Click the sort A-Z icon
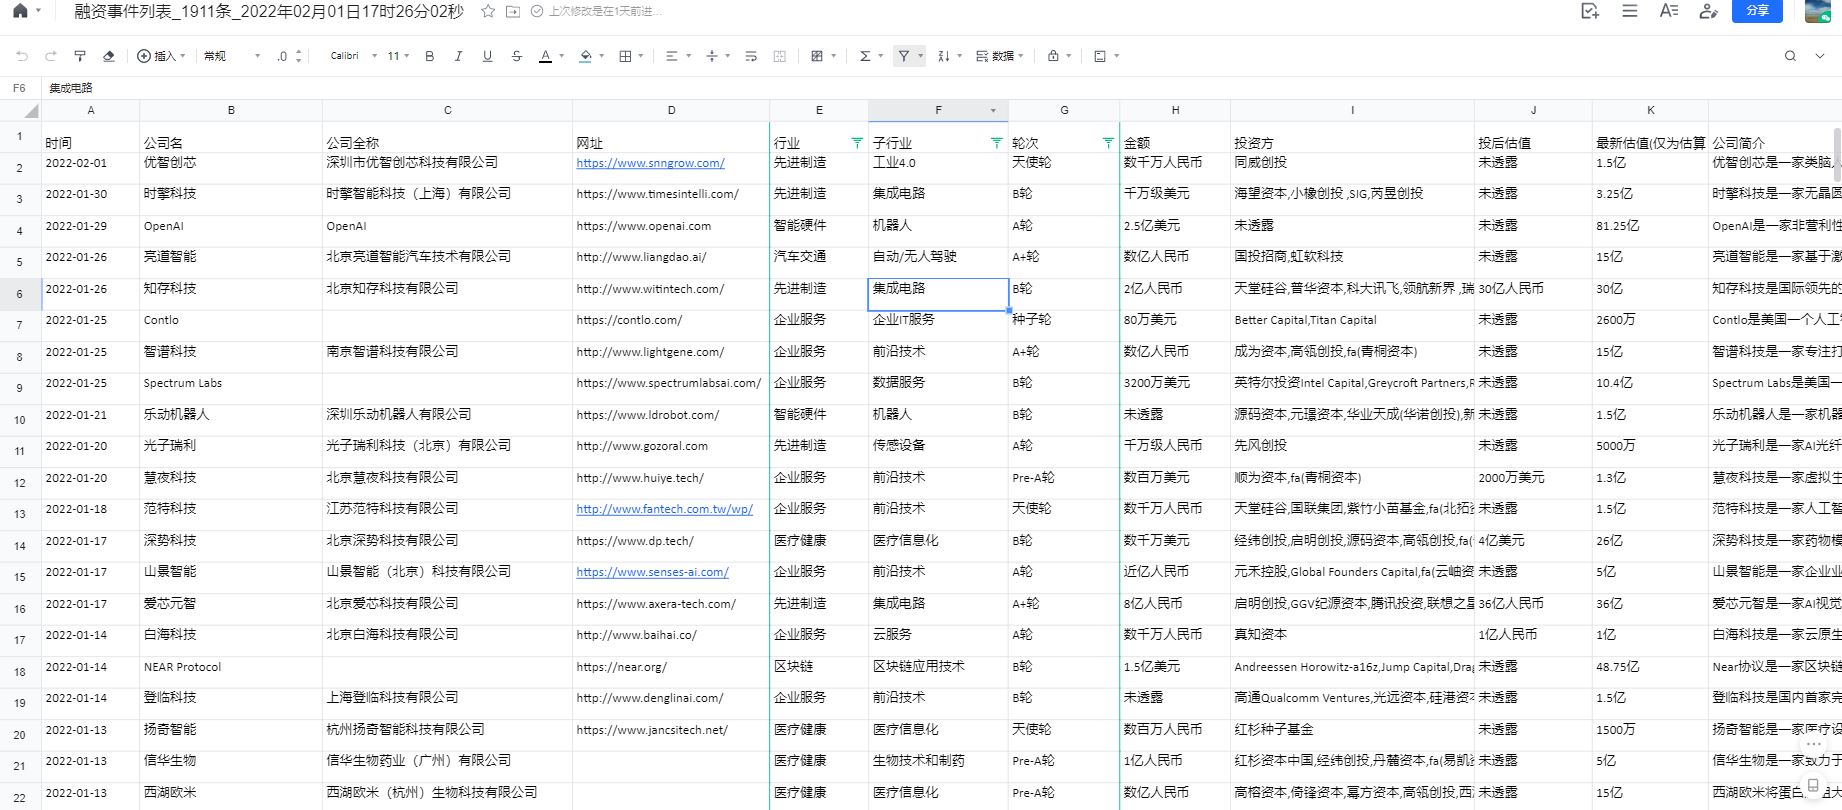The width and height of the screenshot is (1842, 810). point(944,56)
